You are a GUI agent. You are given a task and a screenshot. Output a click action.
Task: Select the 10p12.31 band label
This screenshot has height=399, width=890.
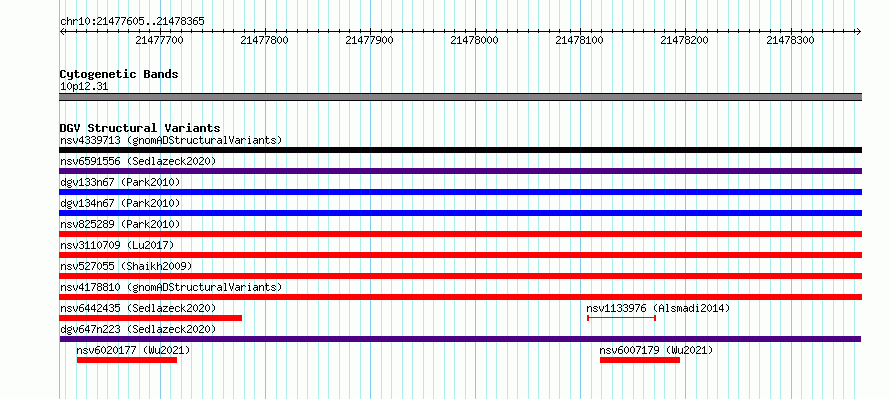(x=84, y=87)
